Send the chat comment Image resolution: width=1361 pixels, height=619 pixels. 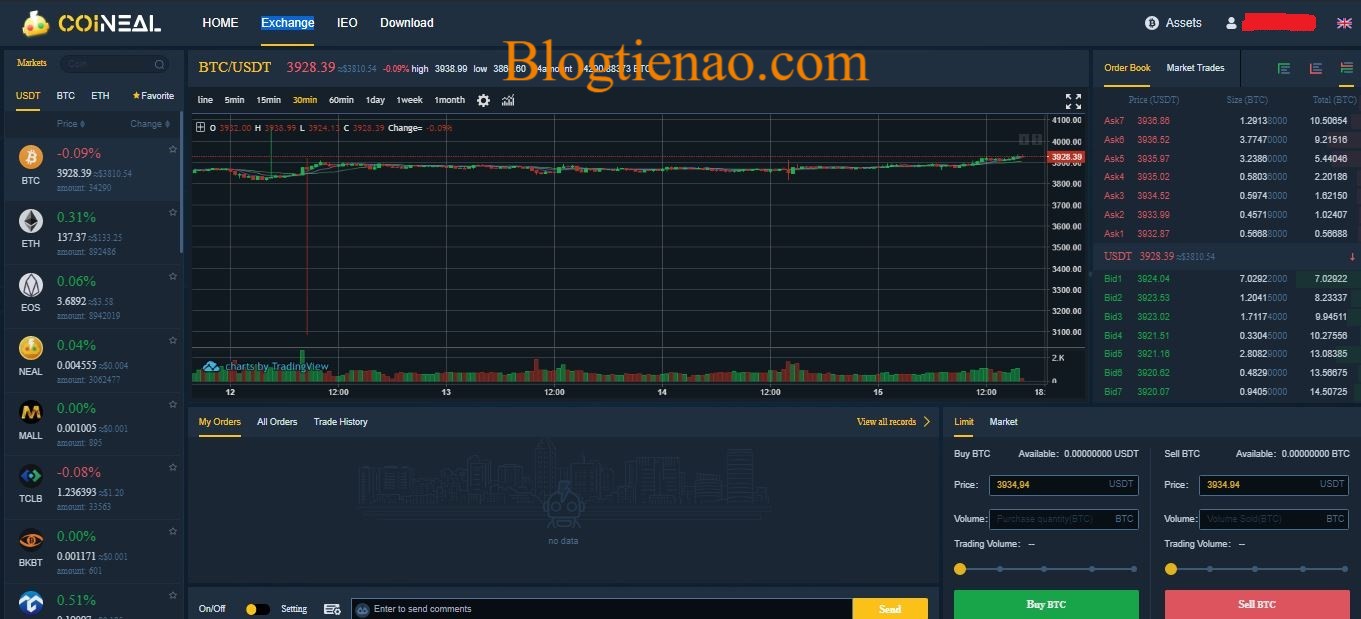890,609
